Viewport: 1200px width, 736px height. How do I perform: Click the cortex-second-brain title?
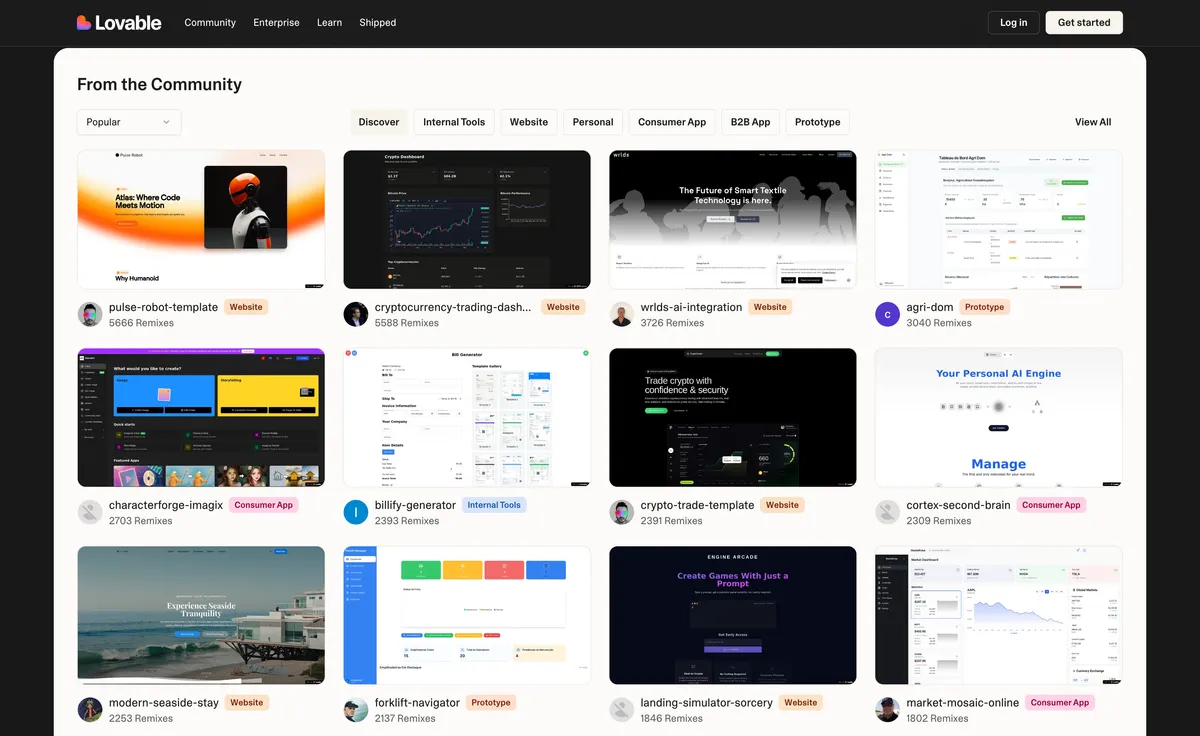[958, 505]
